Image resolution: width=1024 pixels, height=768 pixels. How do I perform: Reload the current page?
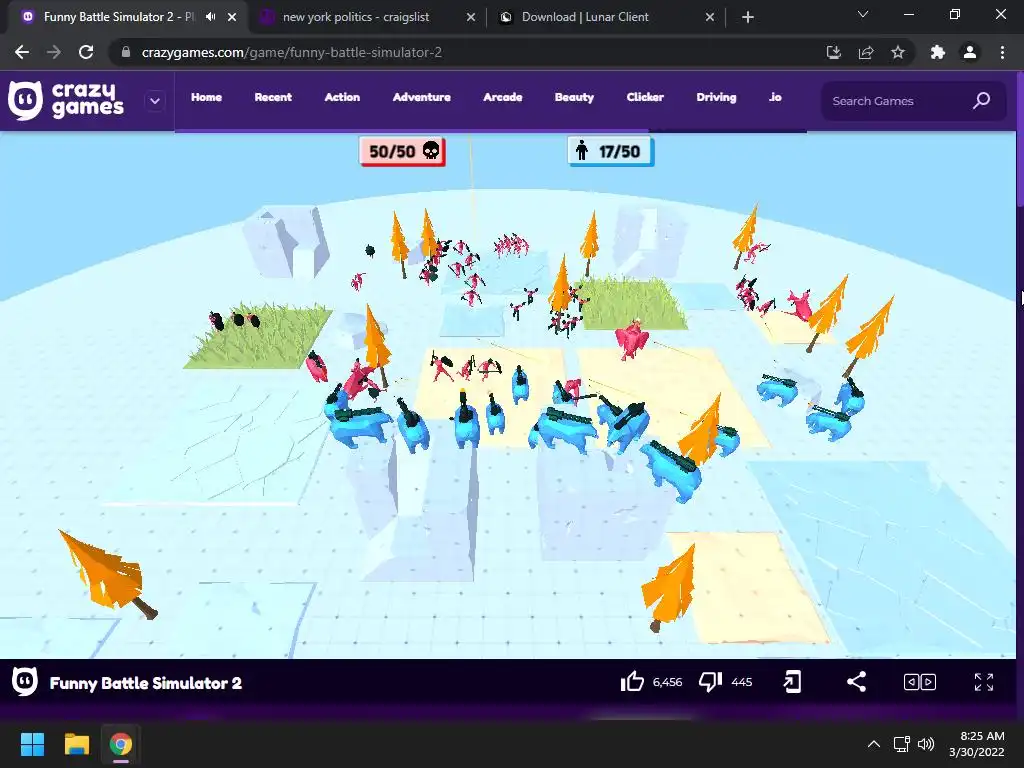coord(86,52)
